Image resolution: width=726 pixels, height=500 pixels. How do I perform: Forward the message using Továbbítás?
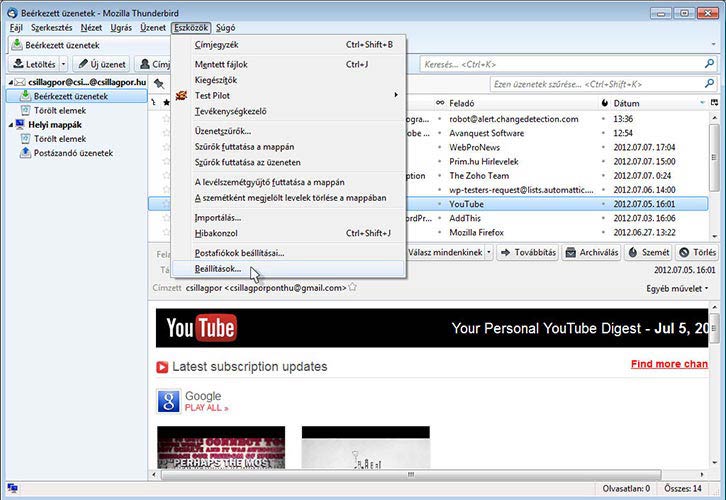(x=527, y=252)
